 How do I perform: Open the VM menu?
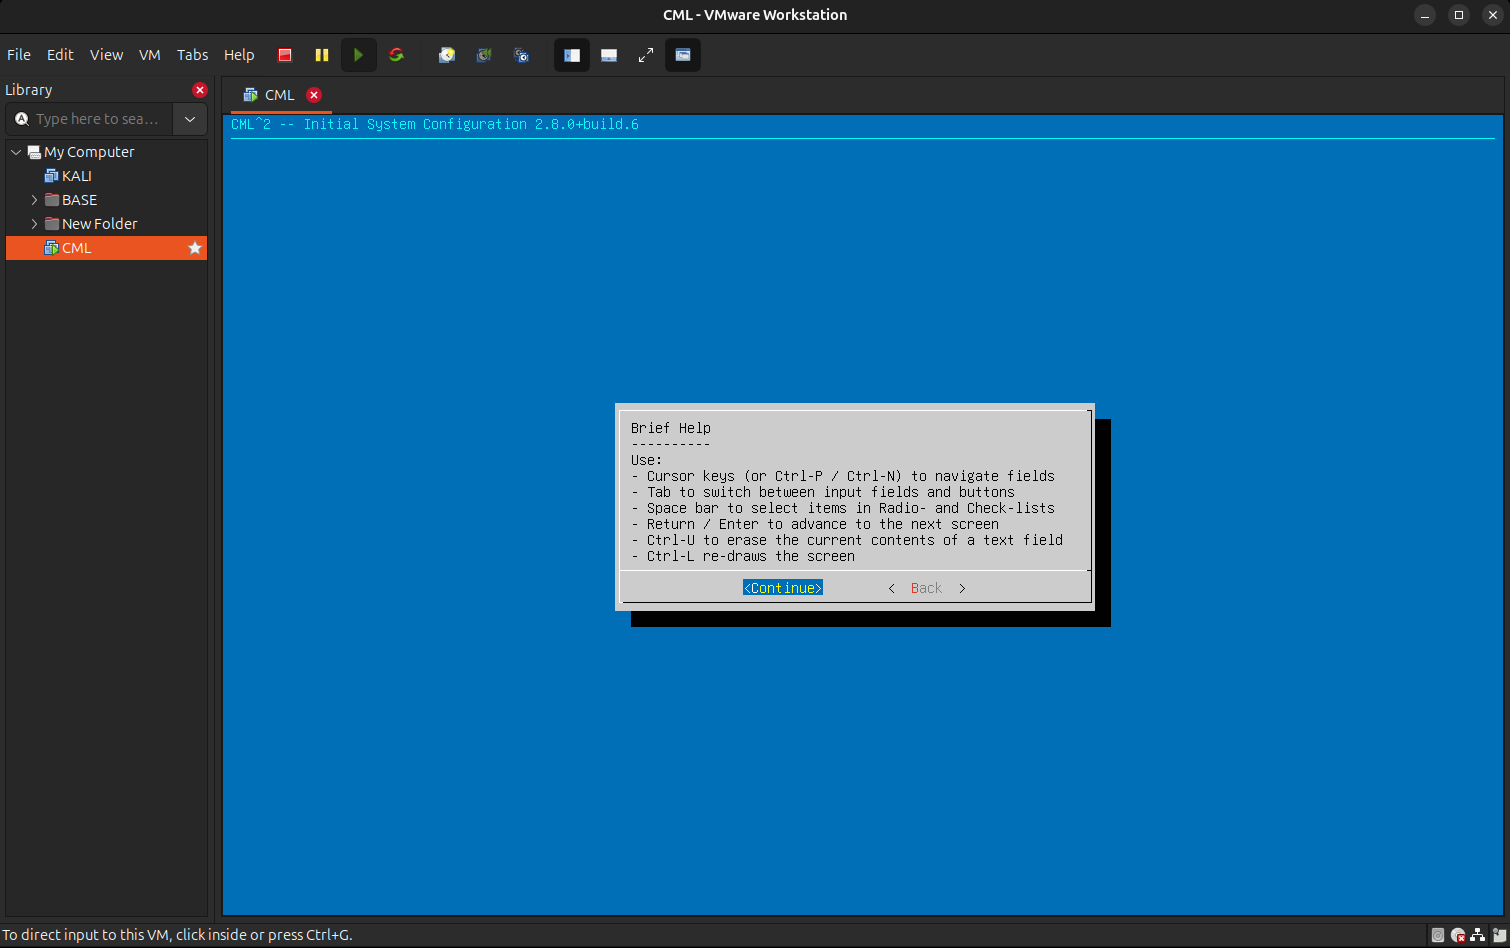click(x=149, y=55)
